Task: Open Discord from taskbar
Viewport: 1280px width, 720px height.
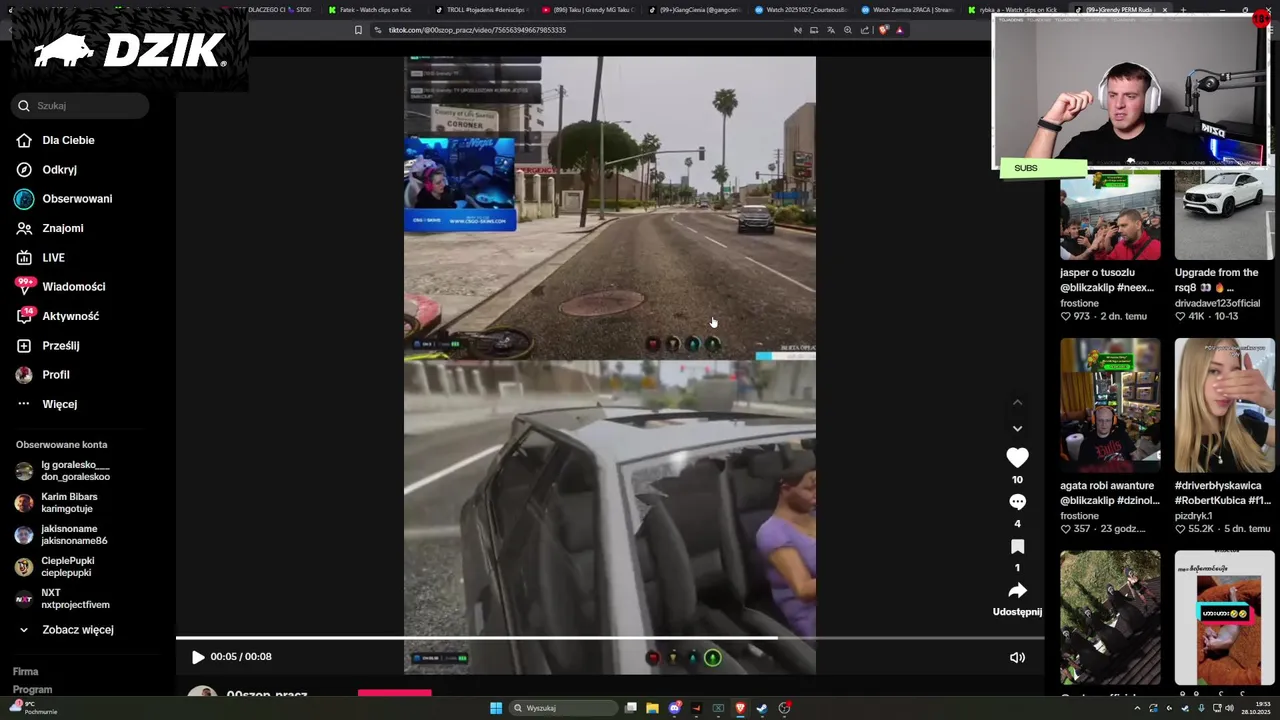Action: click(675, 708)
